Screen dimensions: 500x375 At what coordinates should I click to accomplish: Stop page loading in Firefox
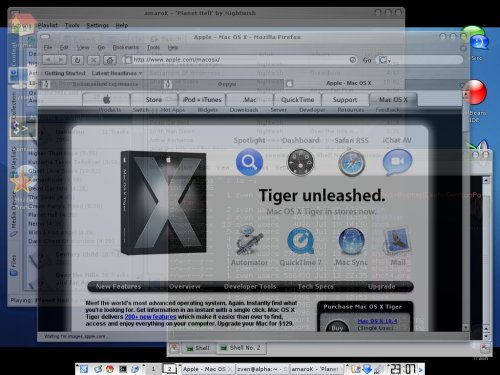[x=94, y=60]
